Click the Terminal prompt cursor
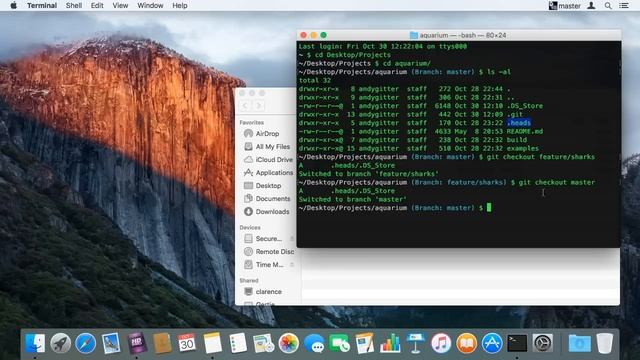 tap(489, 208)
